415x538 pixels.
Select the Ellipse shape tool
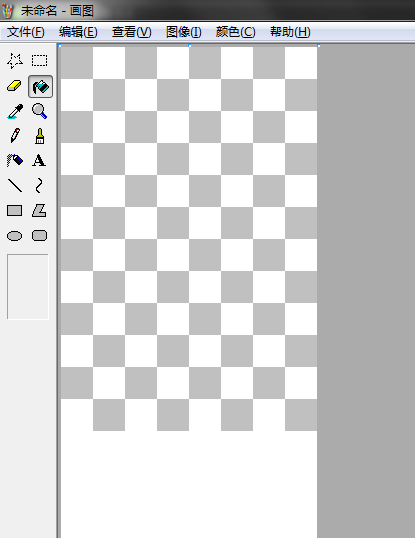[x=15, y=236]
